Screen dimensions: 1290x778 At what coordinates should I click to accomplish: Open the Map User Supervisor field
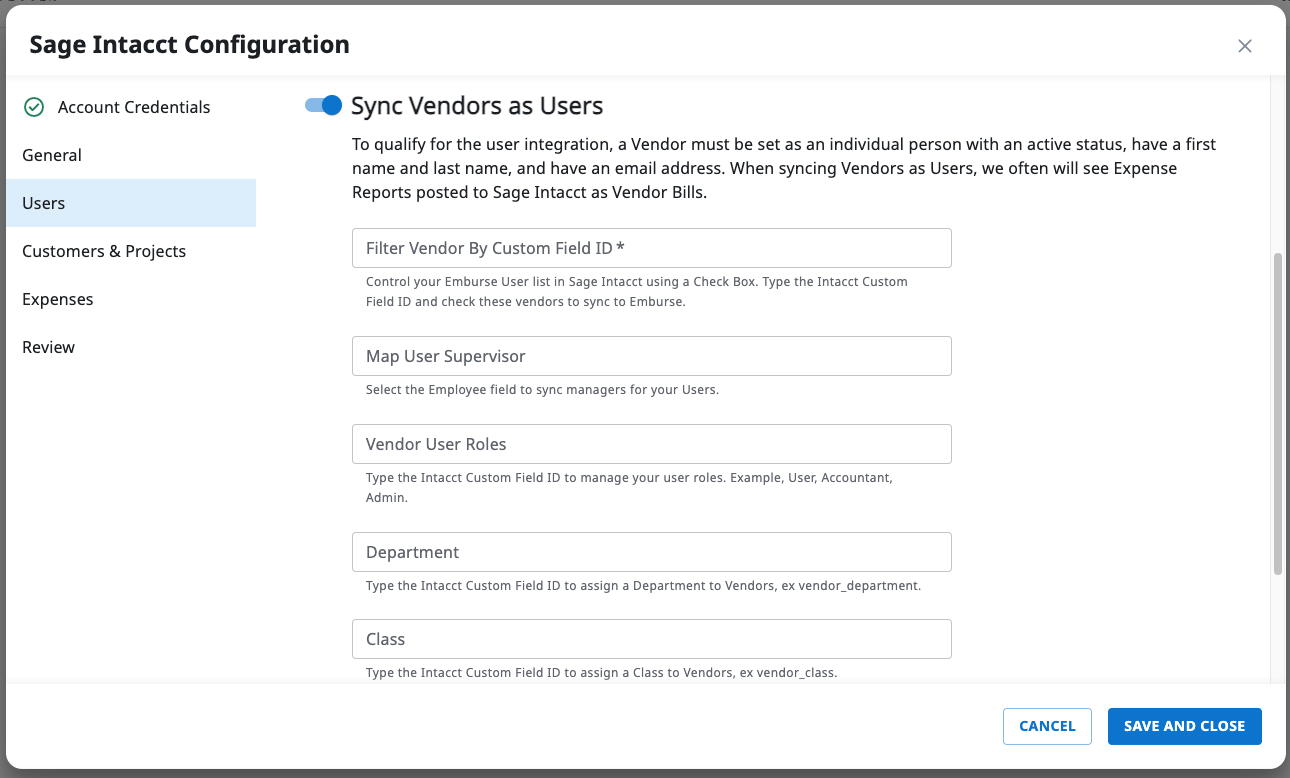tap(651, 356)
